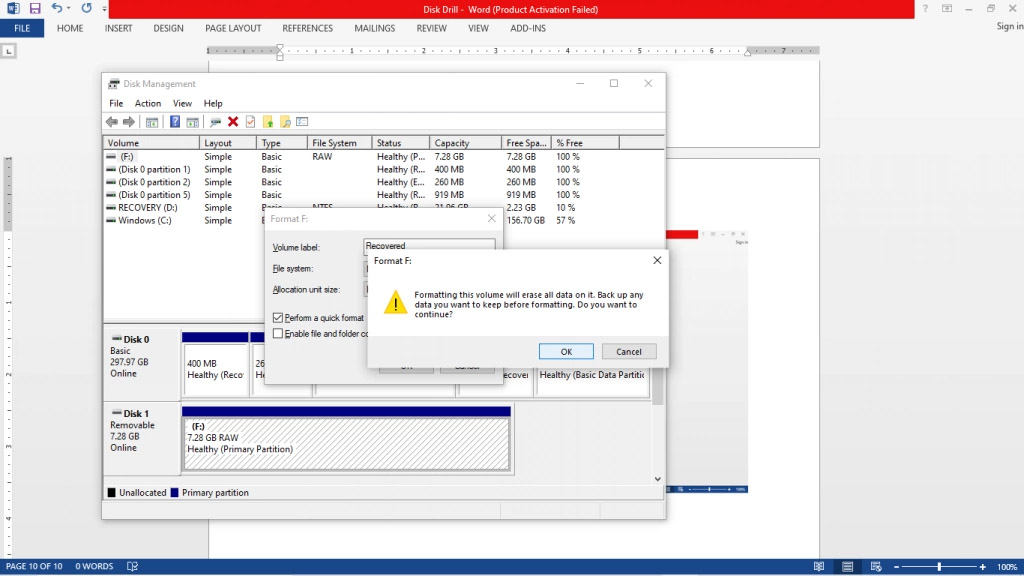The height and width of the screenshot is (576, 1024).
Task: Toggle Enable file and folder compression checkbox
Action: click(x=278, y=334)
